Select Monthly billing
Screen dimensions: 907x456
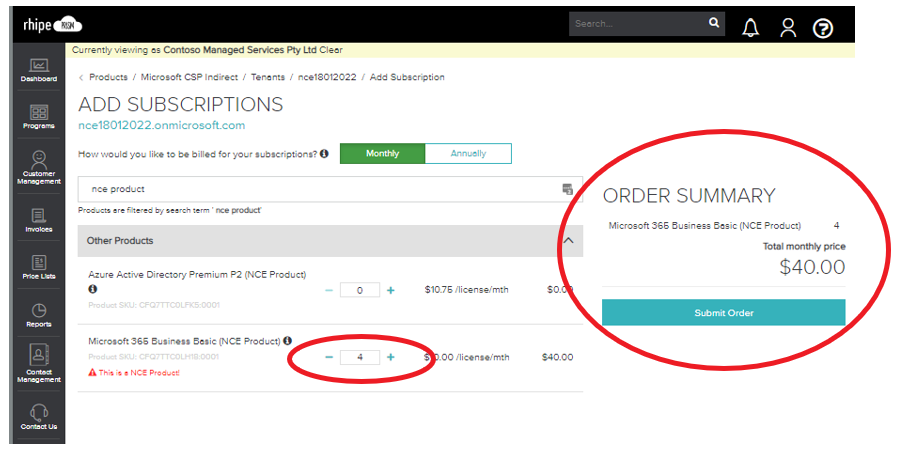(x=382, y=153)
